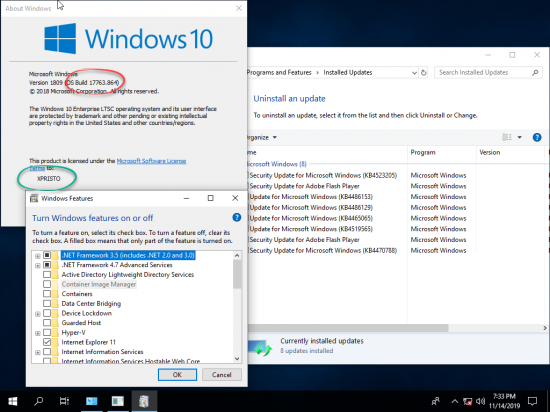
Task: Toggle .NET Framework 3.5 checkbox
Action: point(47,255)
